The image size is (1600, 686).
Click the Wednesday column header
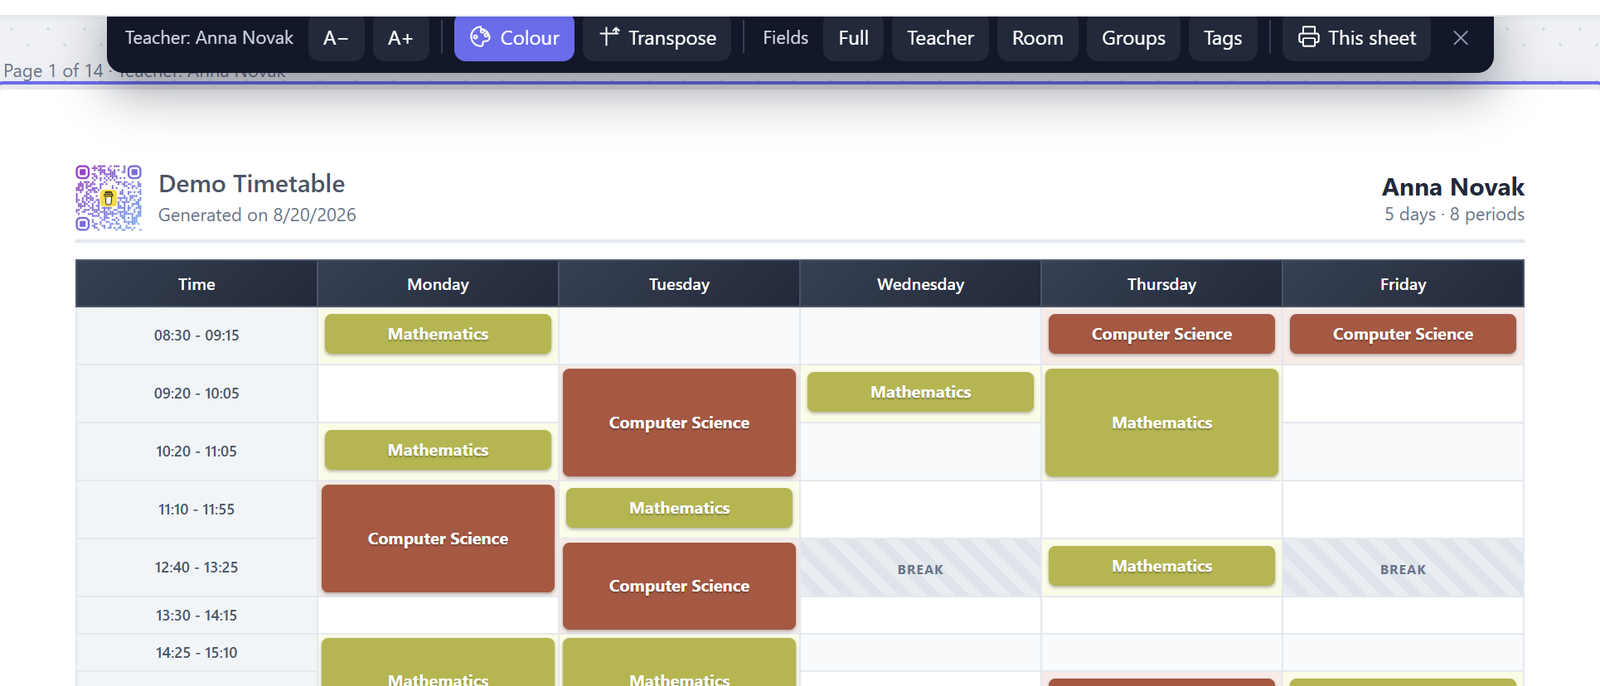(920, 284)
